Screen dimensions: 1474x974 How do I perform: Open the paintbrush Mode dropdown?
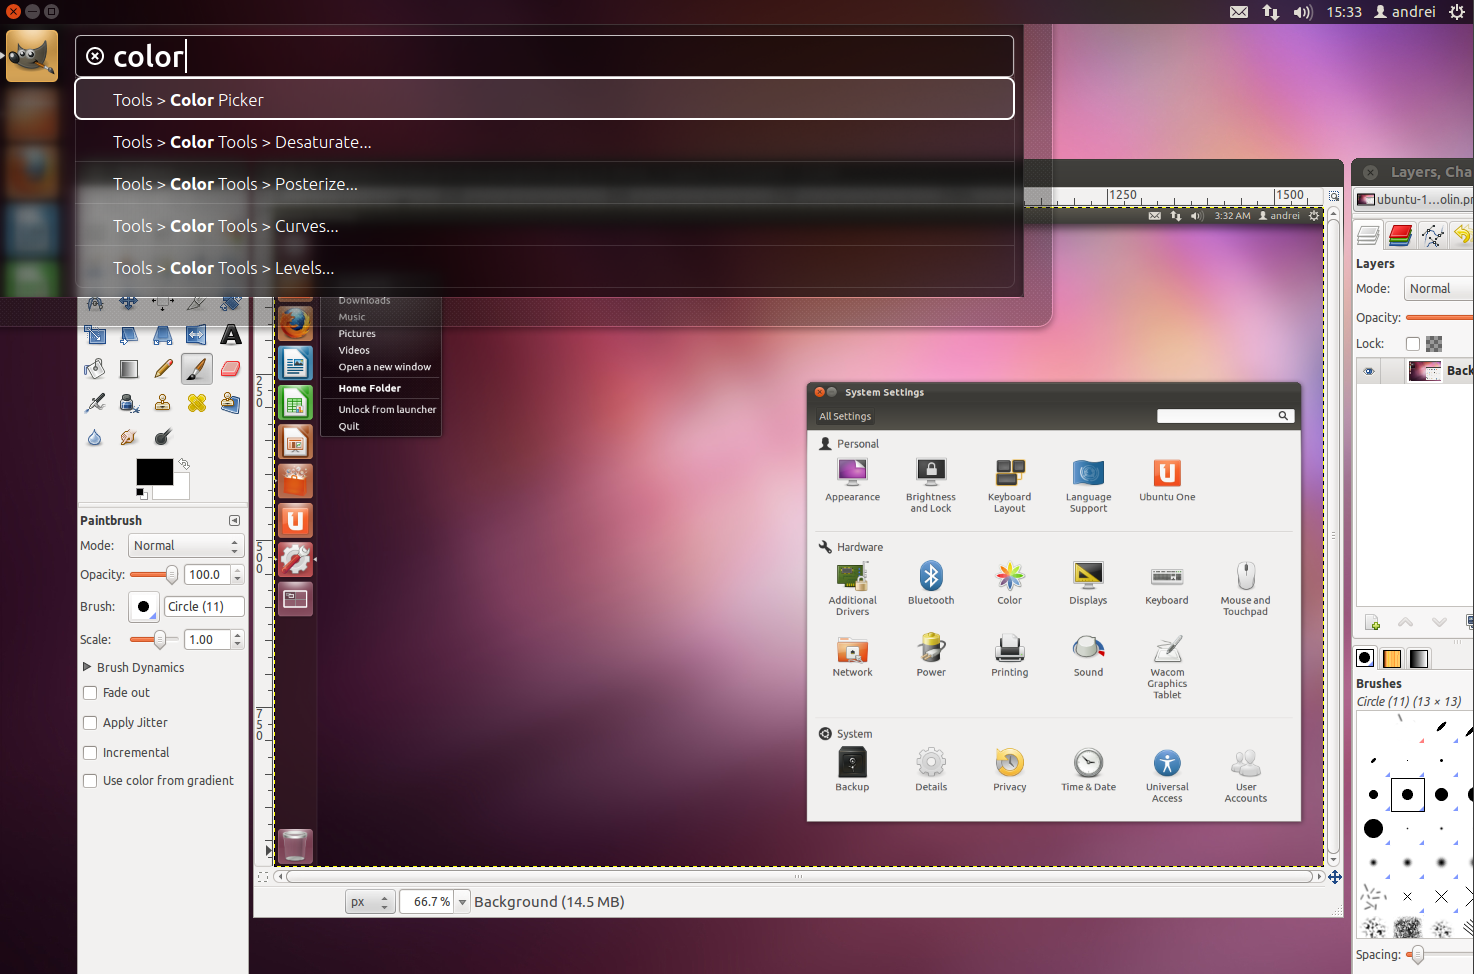click(185, 545)
